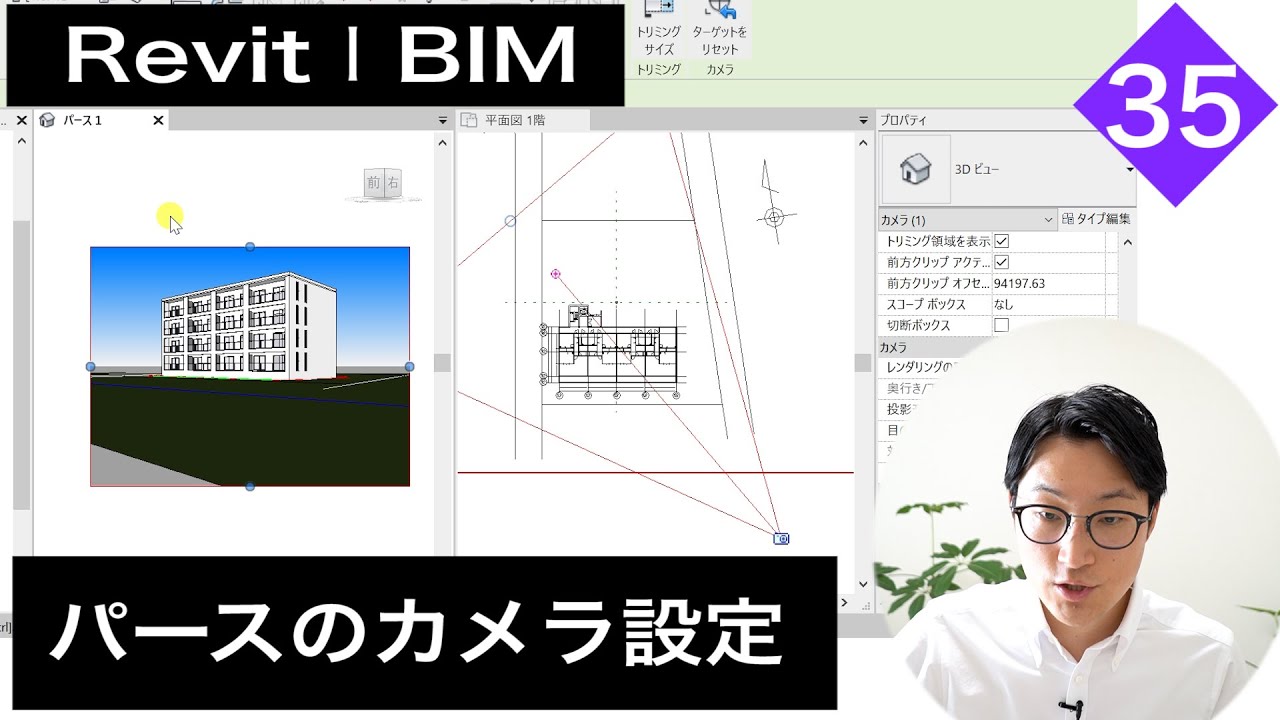Click the ターゲットをリセット camera tool
Image resolution: width=1280 pixels, height=720 pixels.
click(719, 29)
